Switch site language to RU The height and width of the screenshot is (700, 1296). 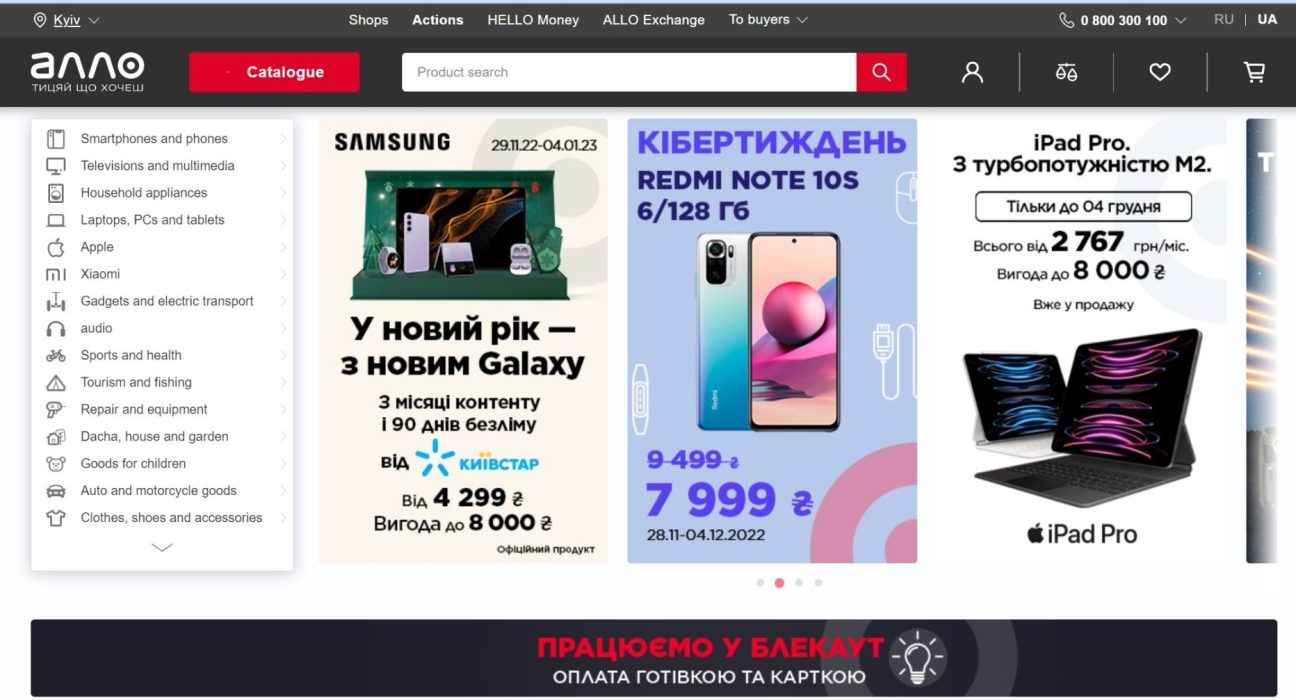tap(1224, 20)
